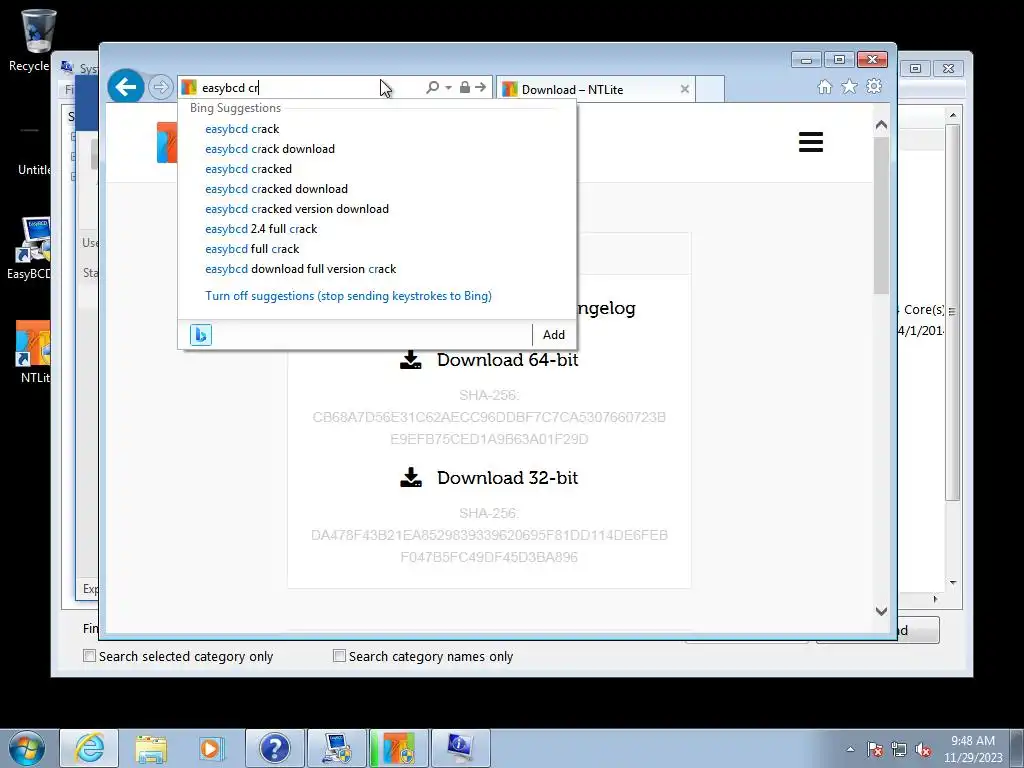Click browser page scroll-down arrow
This screenshot has height=768, width=1024.
(881, 611)
